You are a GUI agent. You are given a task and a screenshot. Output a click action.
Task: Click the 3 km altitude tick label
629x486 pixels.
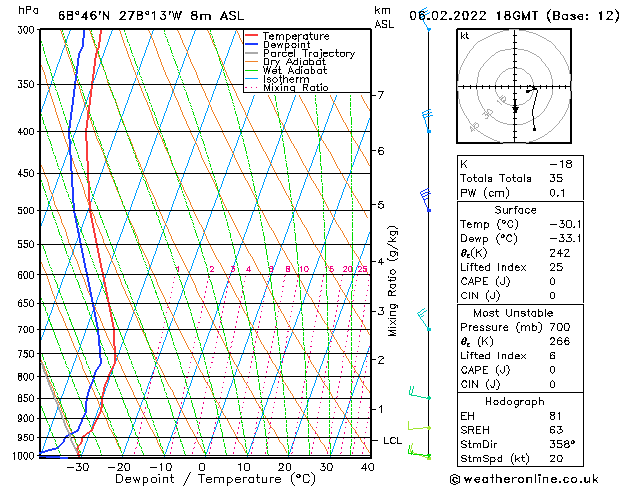pyautogui.click(x=381, y=311)
